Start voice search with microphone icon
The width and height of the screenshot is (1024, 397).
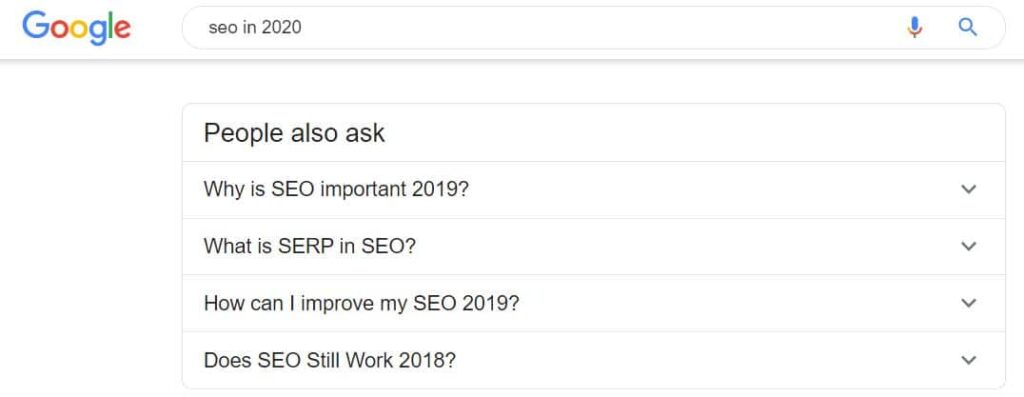point(915,27)
